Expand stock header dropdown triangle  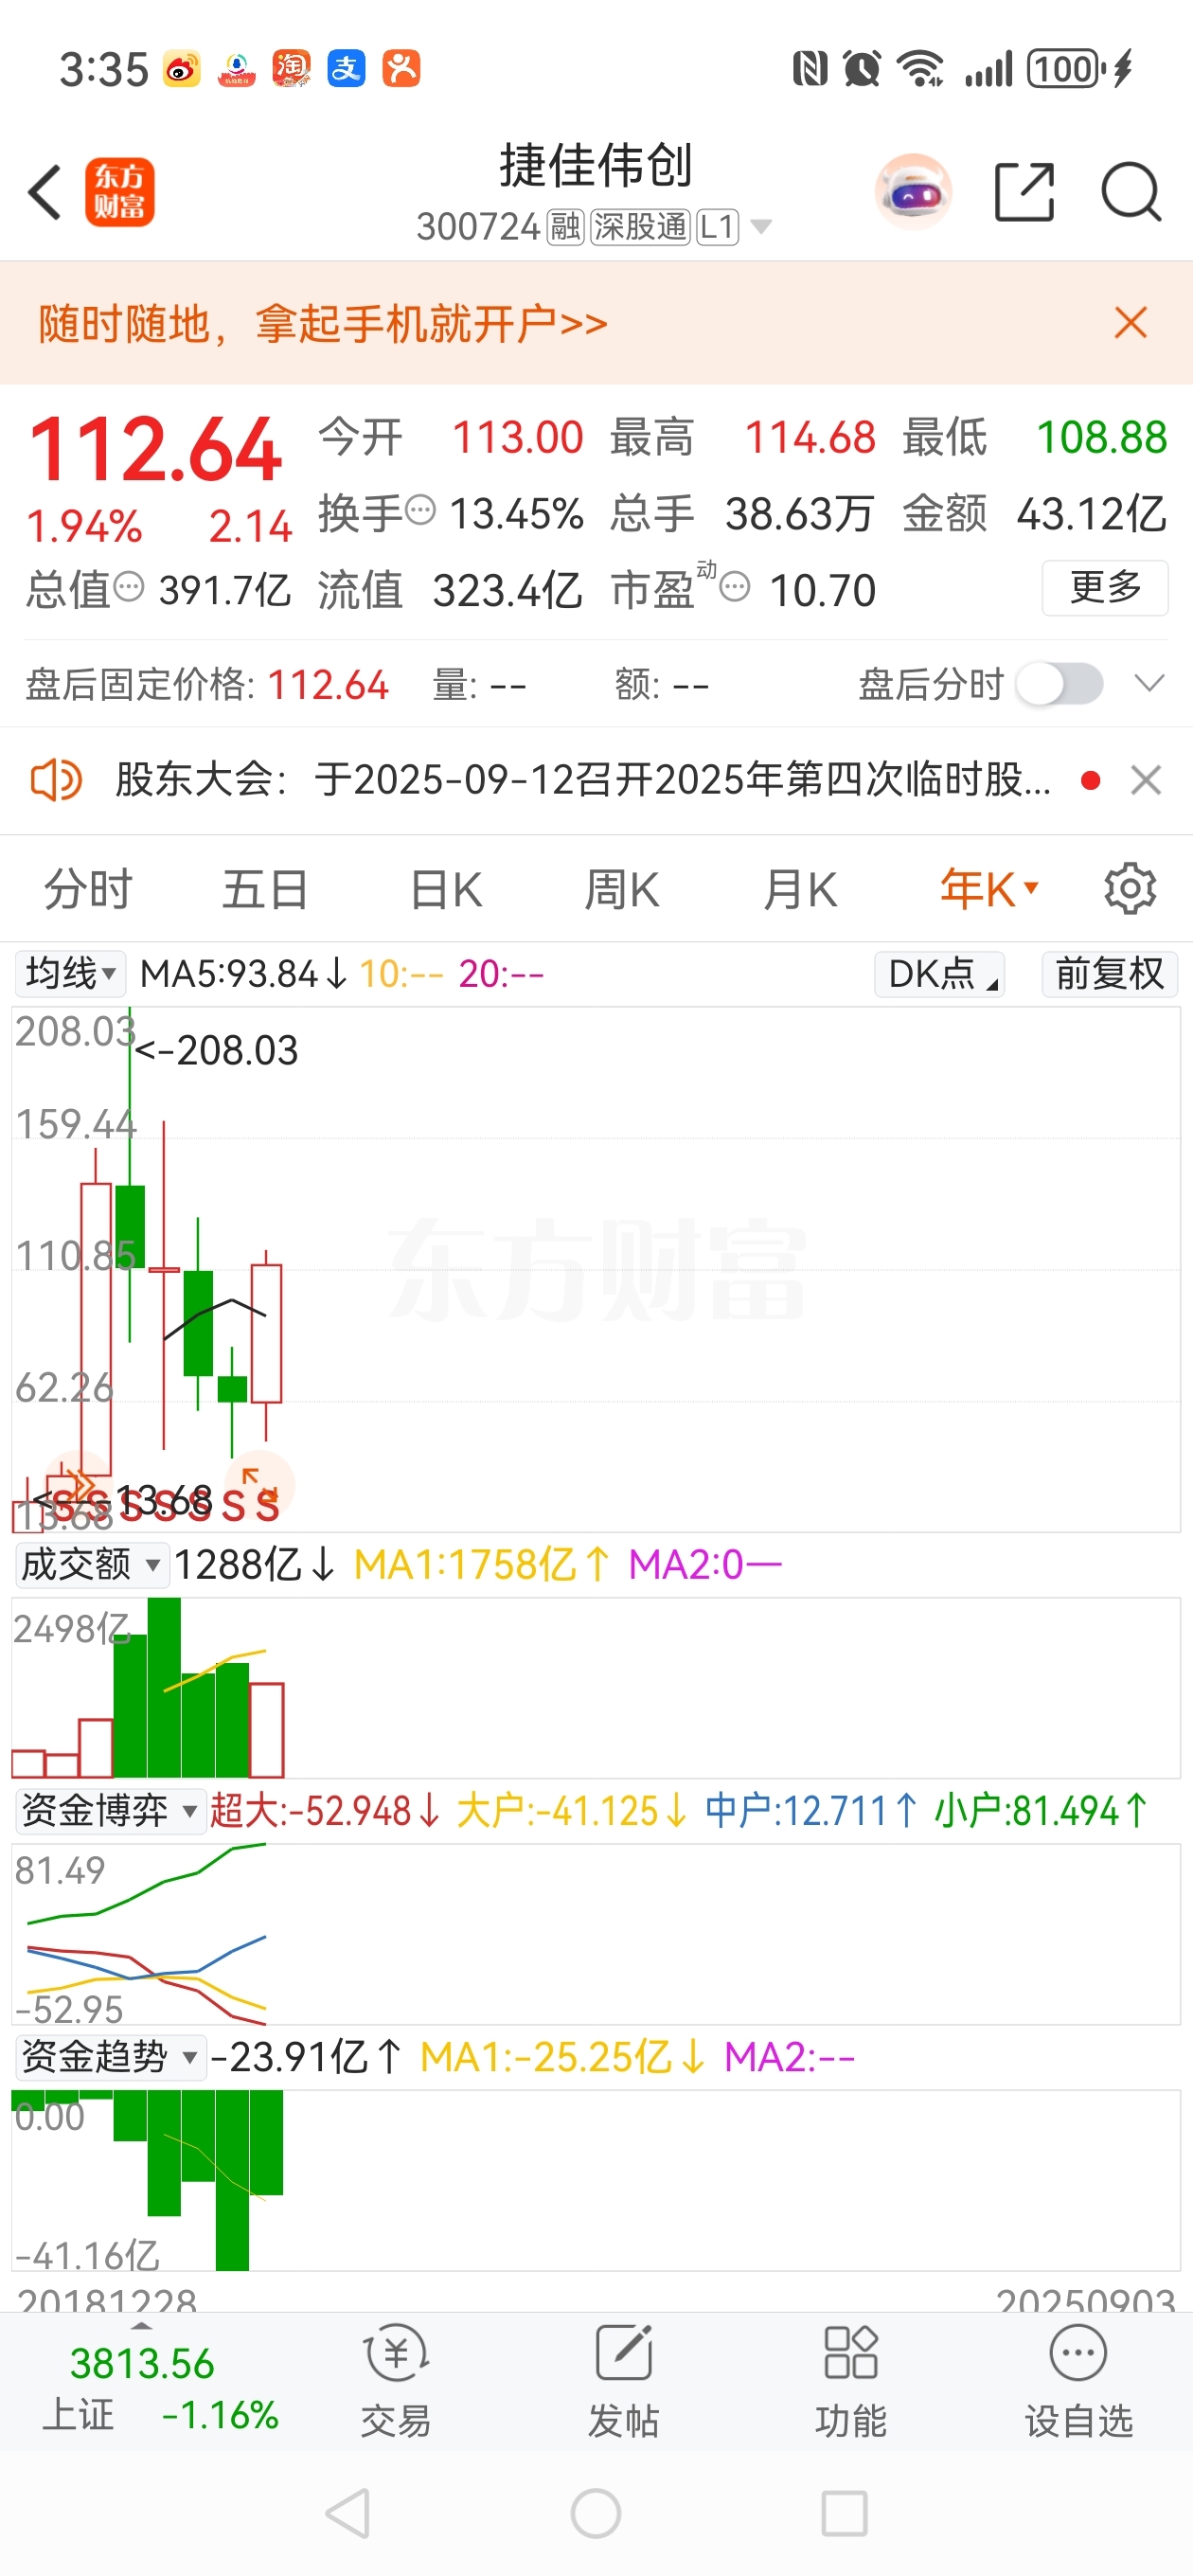(x=761, y=227)
